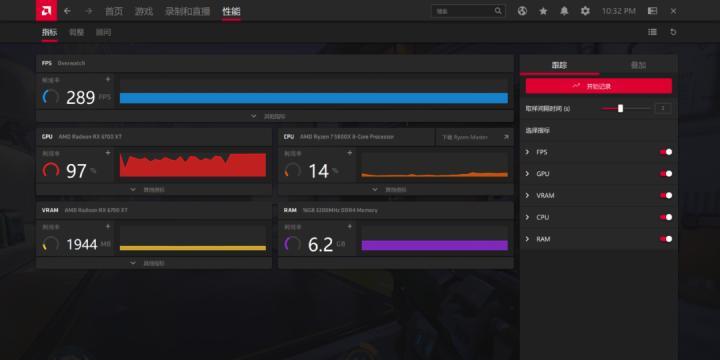Open favorites star icon
This screenshot has width=720, height=360.
543,11
